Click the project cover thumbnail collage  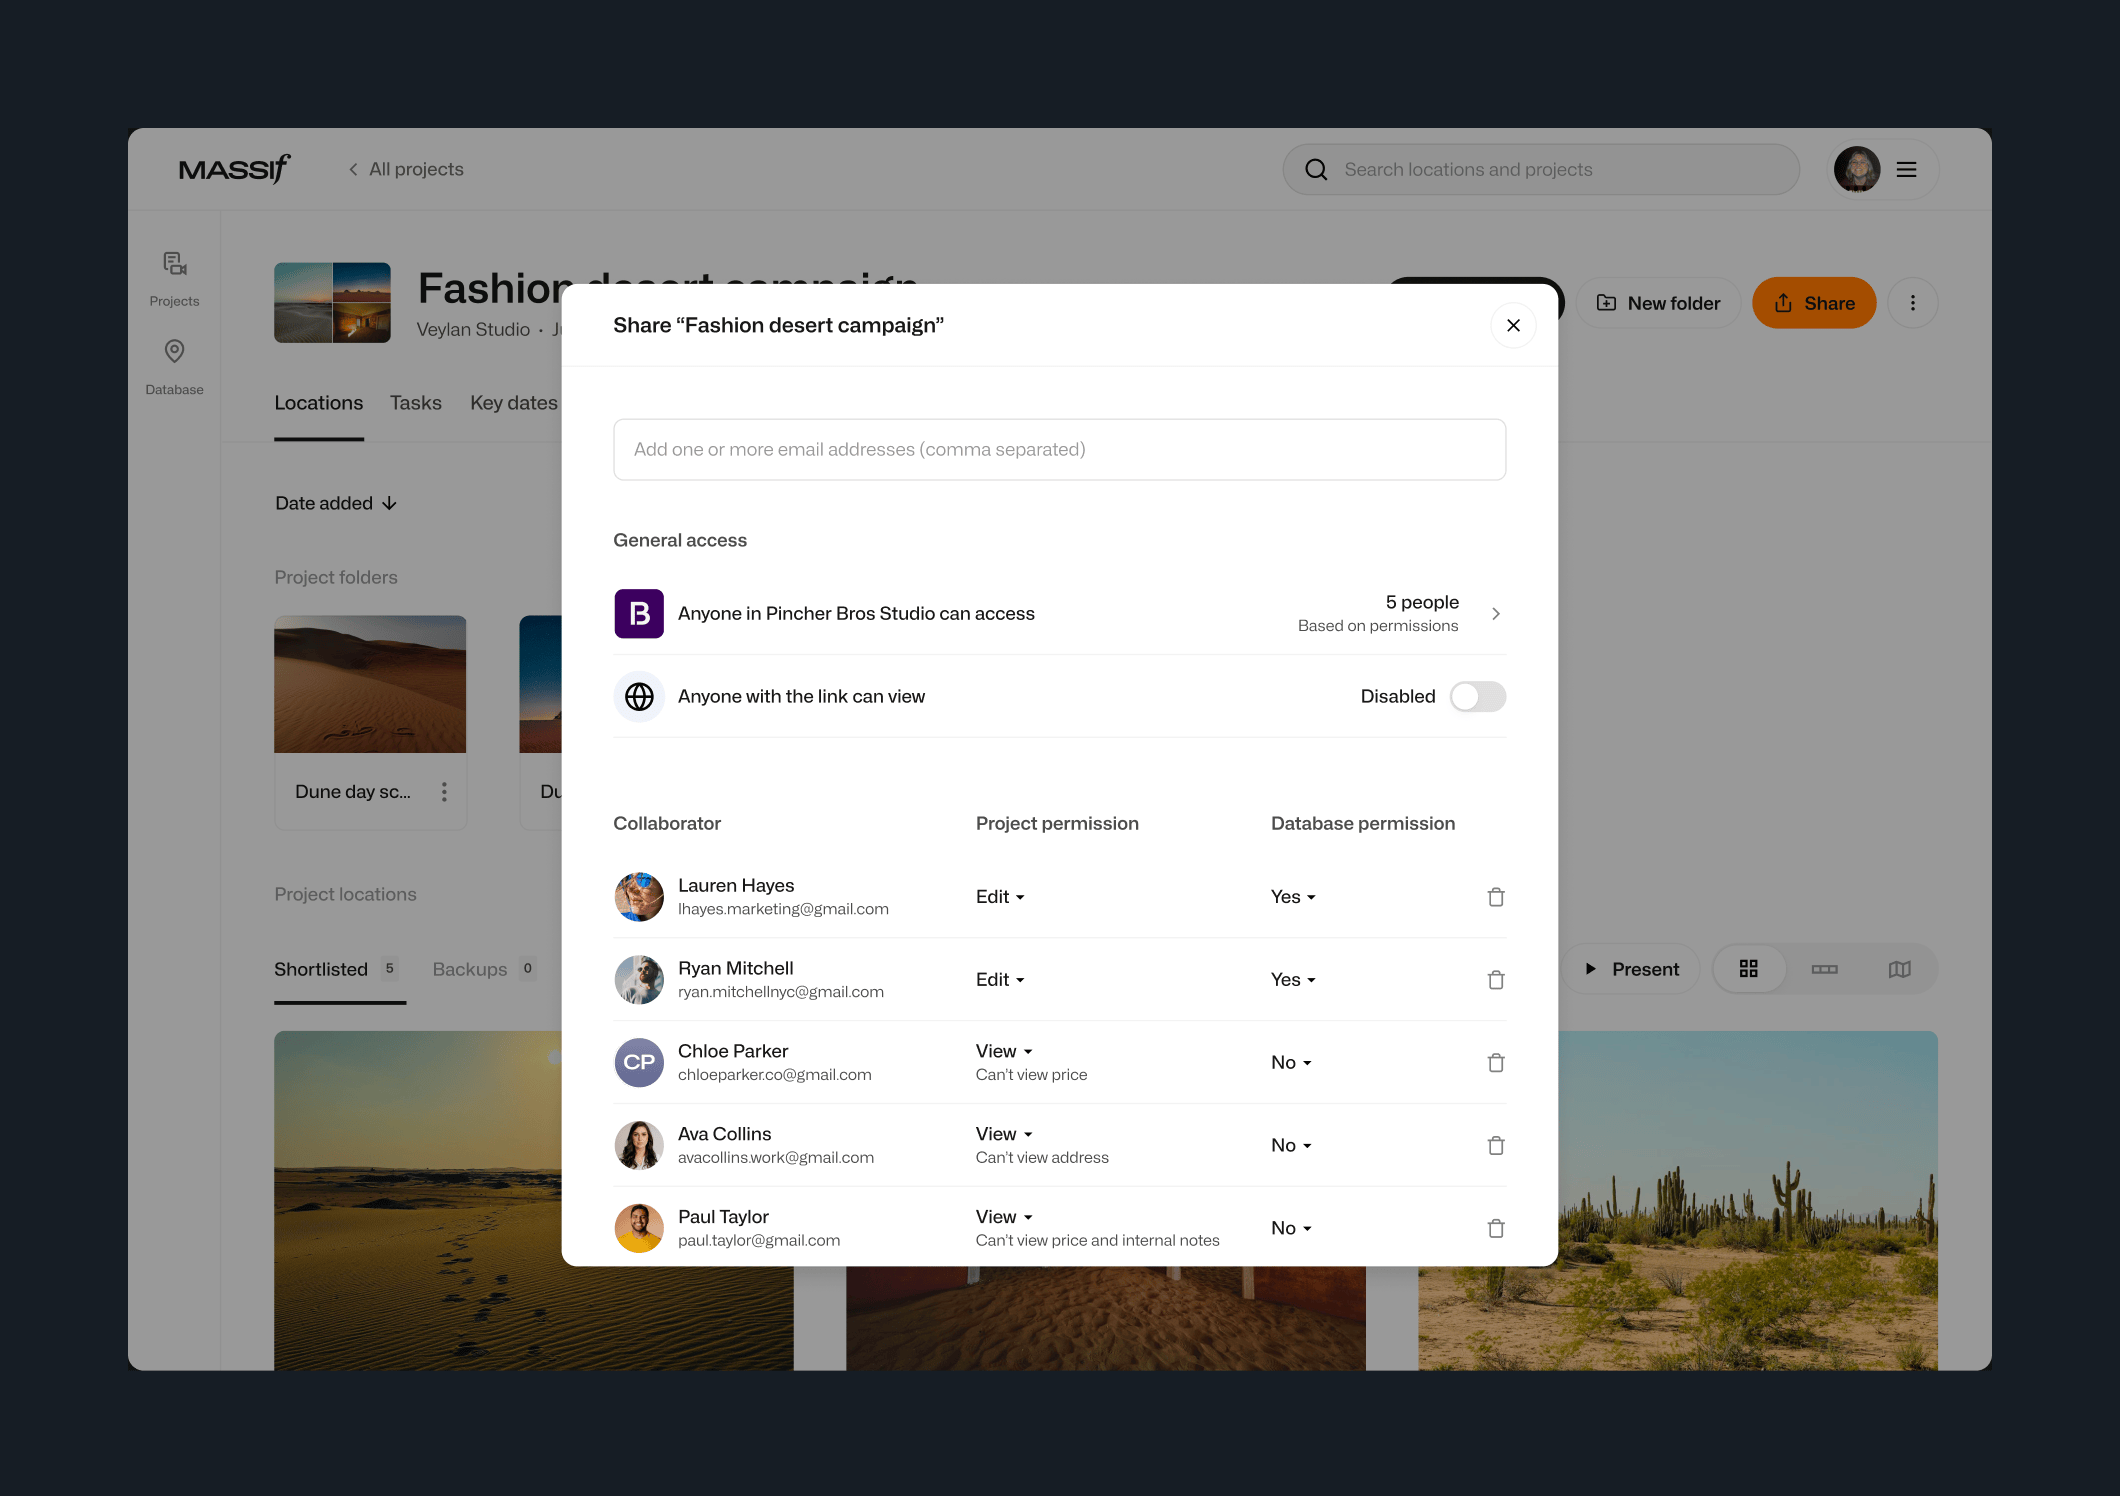tap(332, 303)
